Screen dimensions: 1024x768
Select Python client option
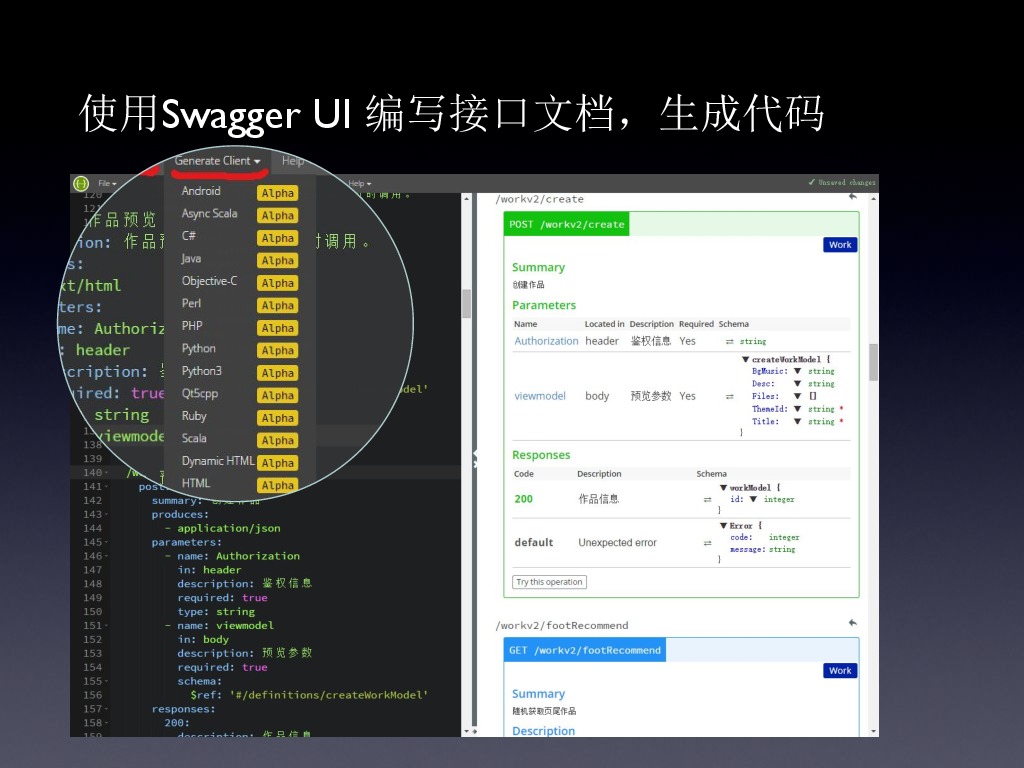pos(199,349)
